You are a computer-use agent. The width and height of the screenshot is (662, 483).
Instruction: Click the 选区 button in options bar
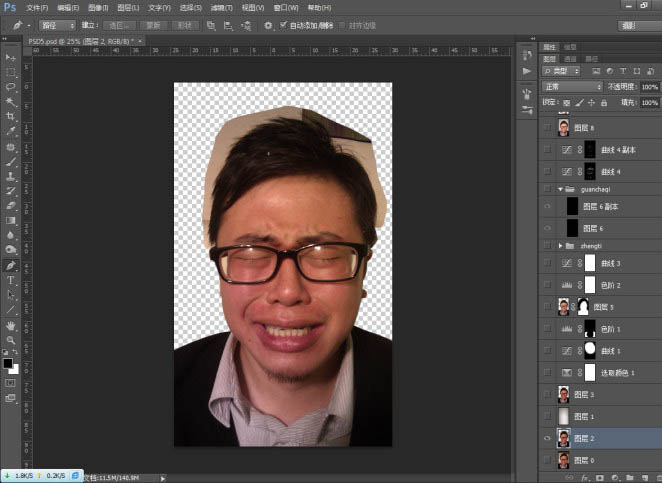[120, 24]
